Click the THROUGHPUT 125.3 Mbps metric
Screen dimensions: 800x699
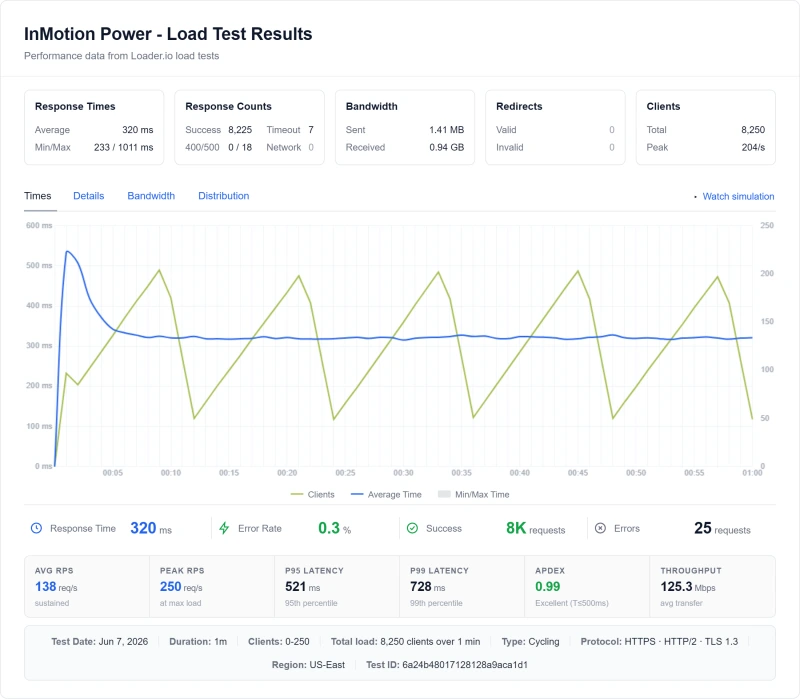pyautogui.click(x=688, y=587)
